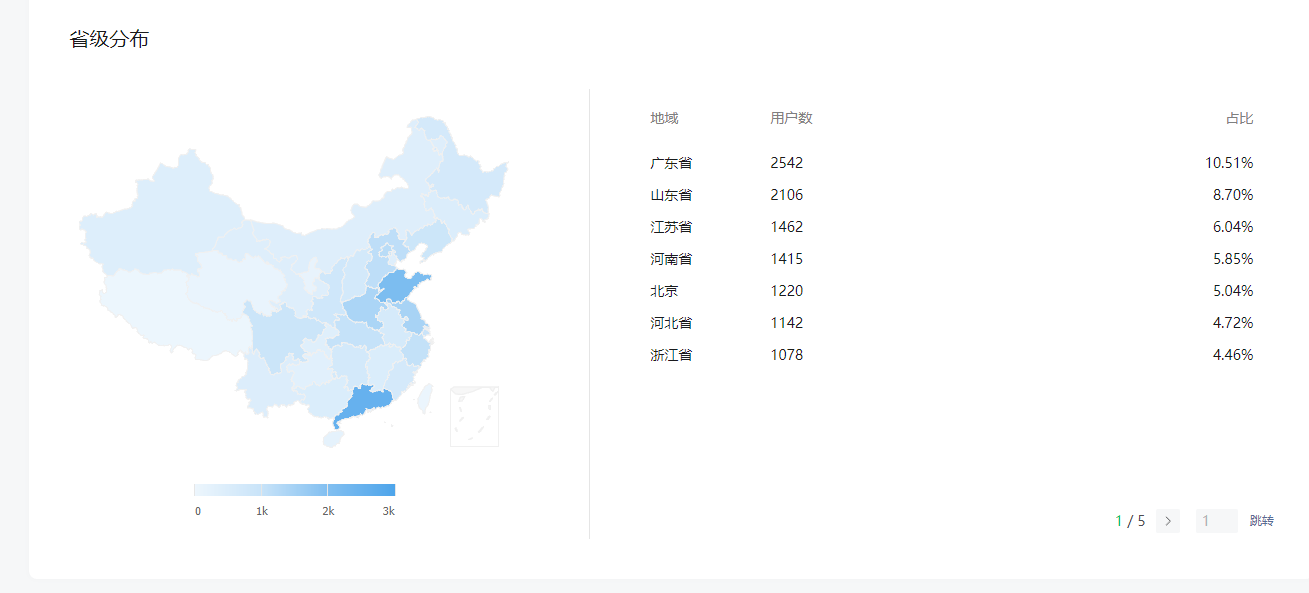Click the user count 1220
Screen dimensions: 1309x593
tap(787, 291)
